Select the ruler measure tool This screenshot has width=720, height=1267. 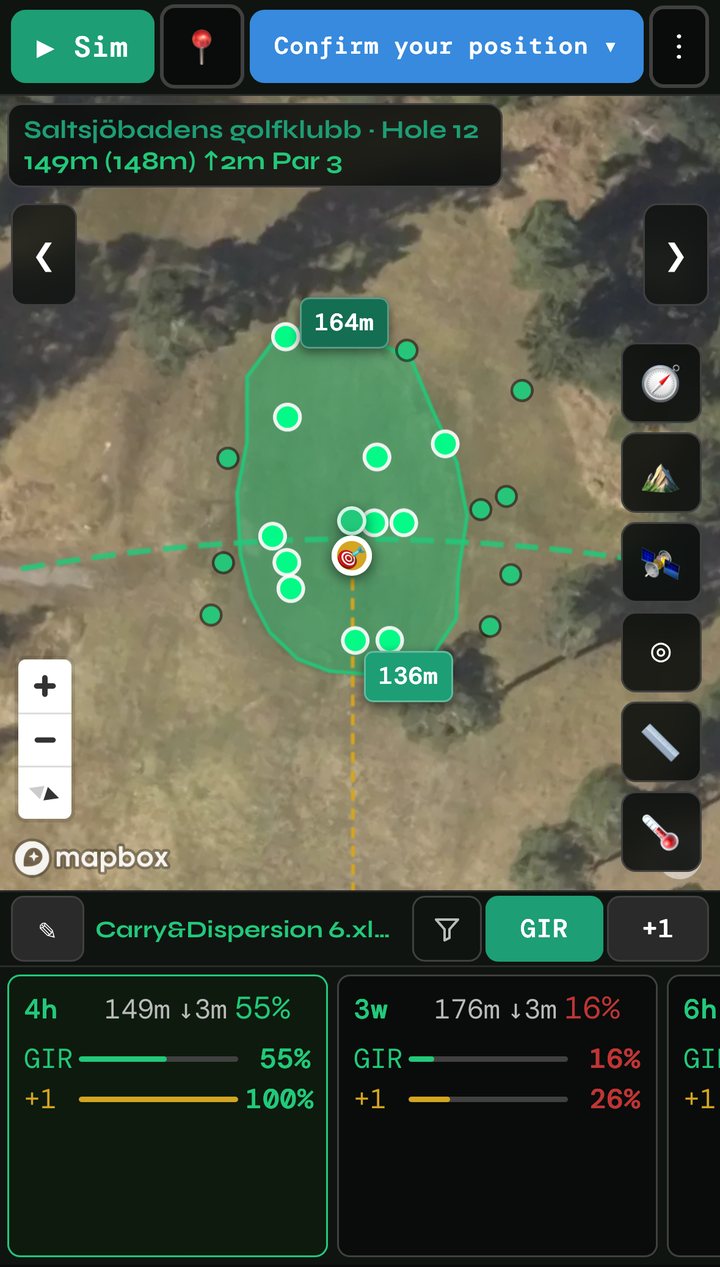[661, 743]
